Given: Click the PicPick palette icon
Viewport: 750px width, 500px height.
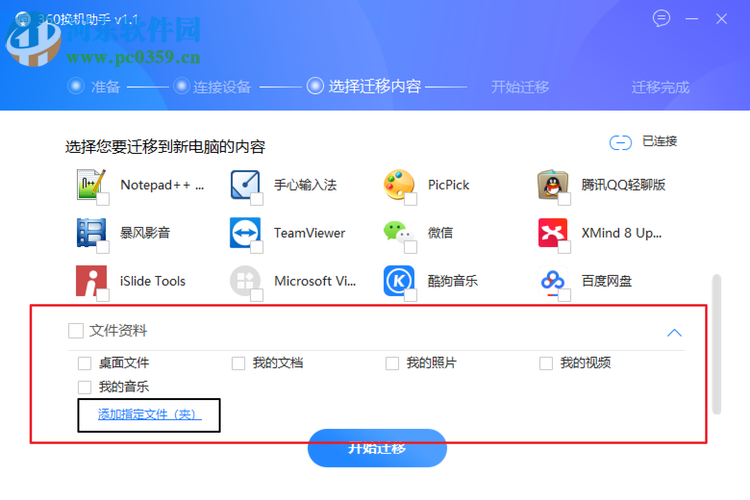Looking at the screenshot, I should [399, 184].
